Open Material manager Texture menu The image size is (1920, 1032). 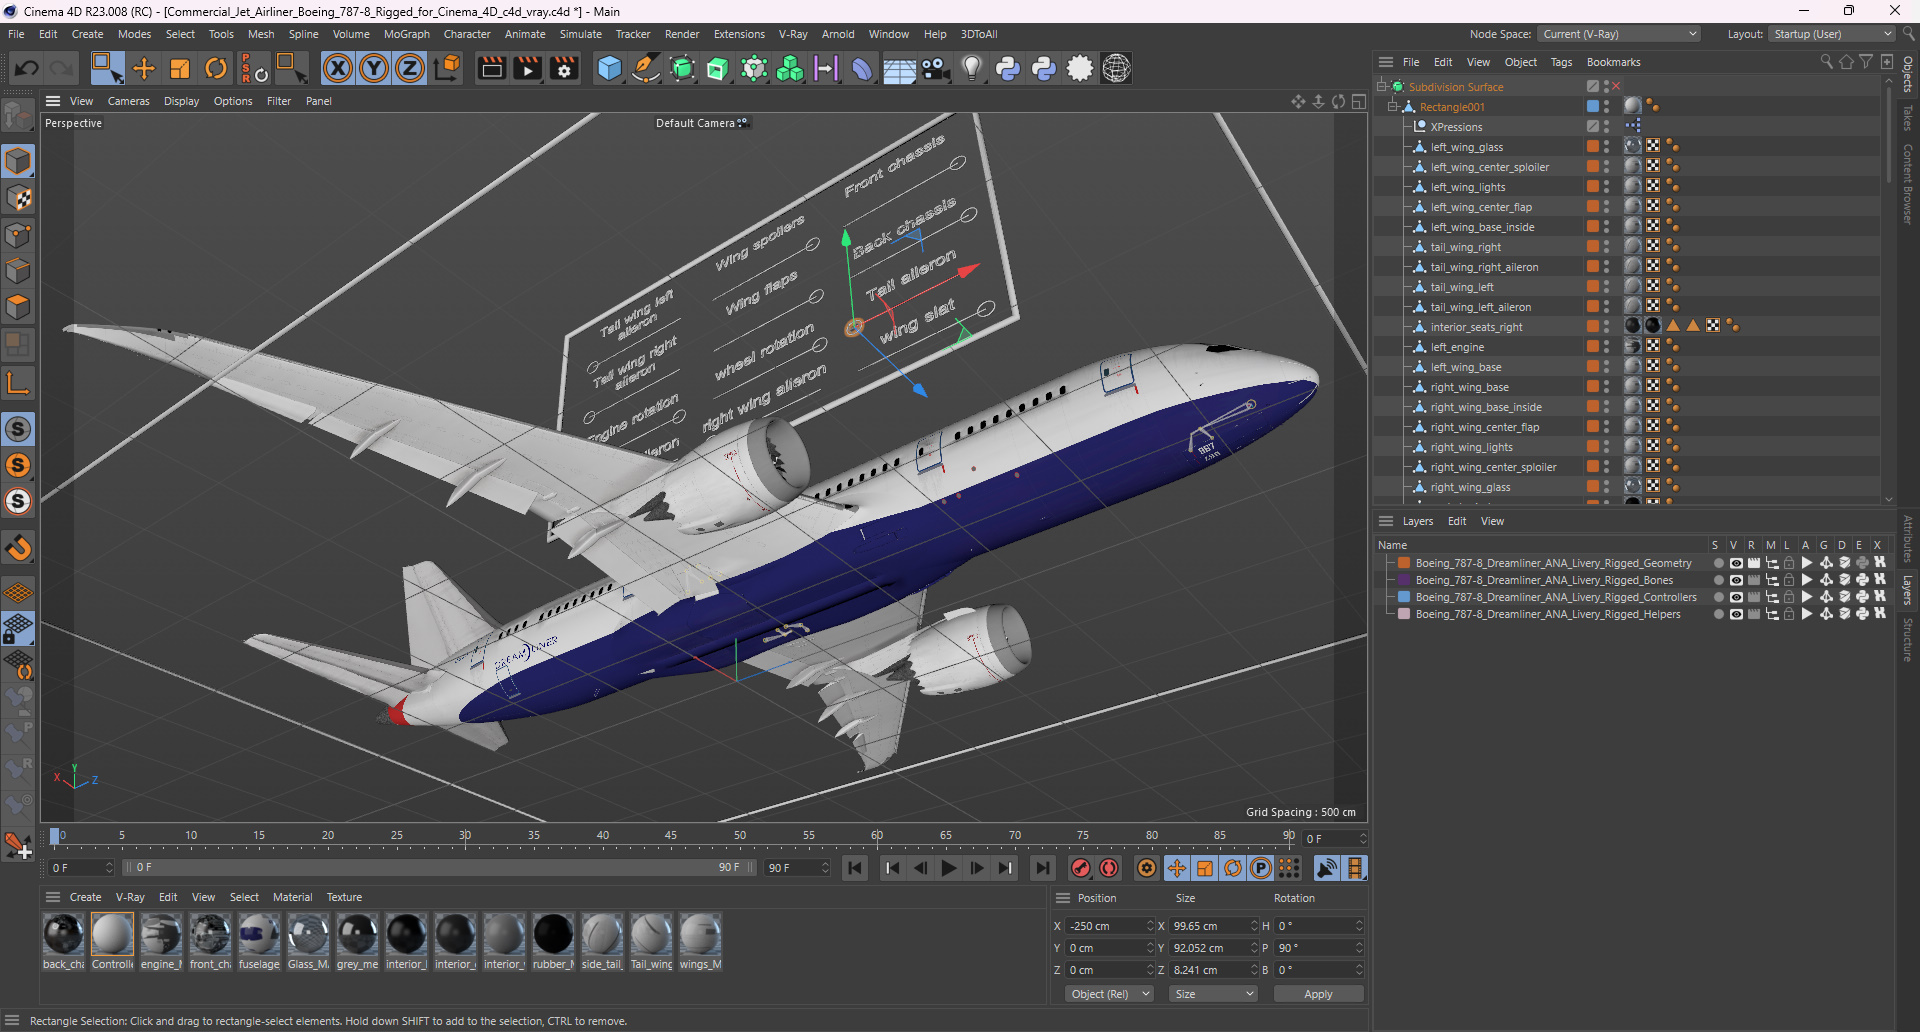[x=344, y=897]
